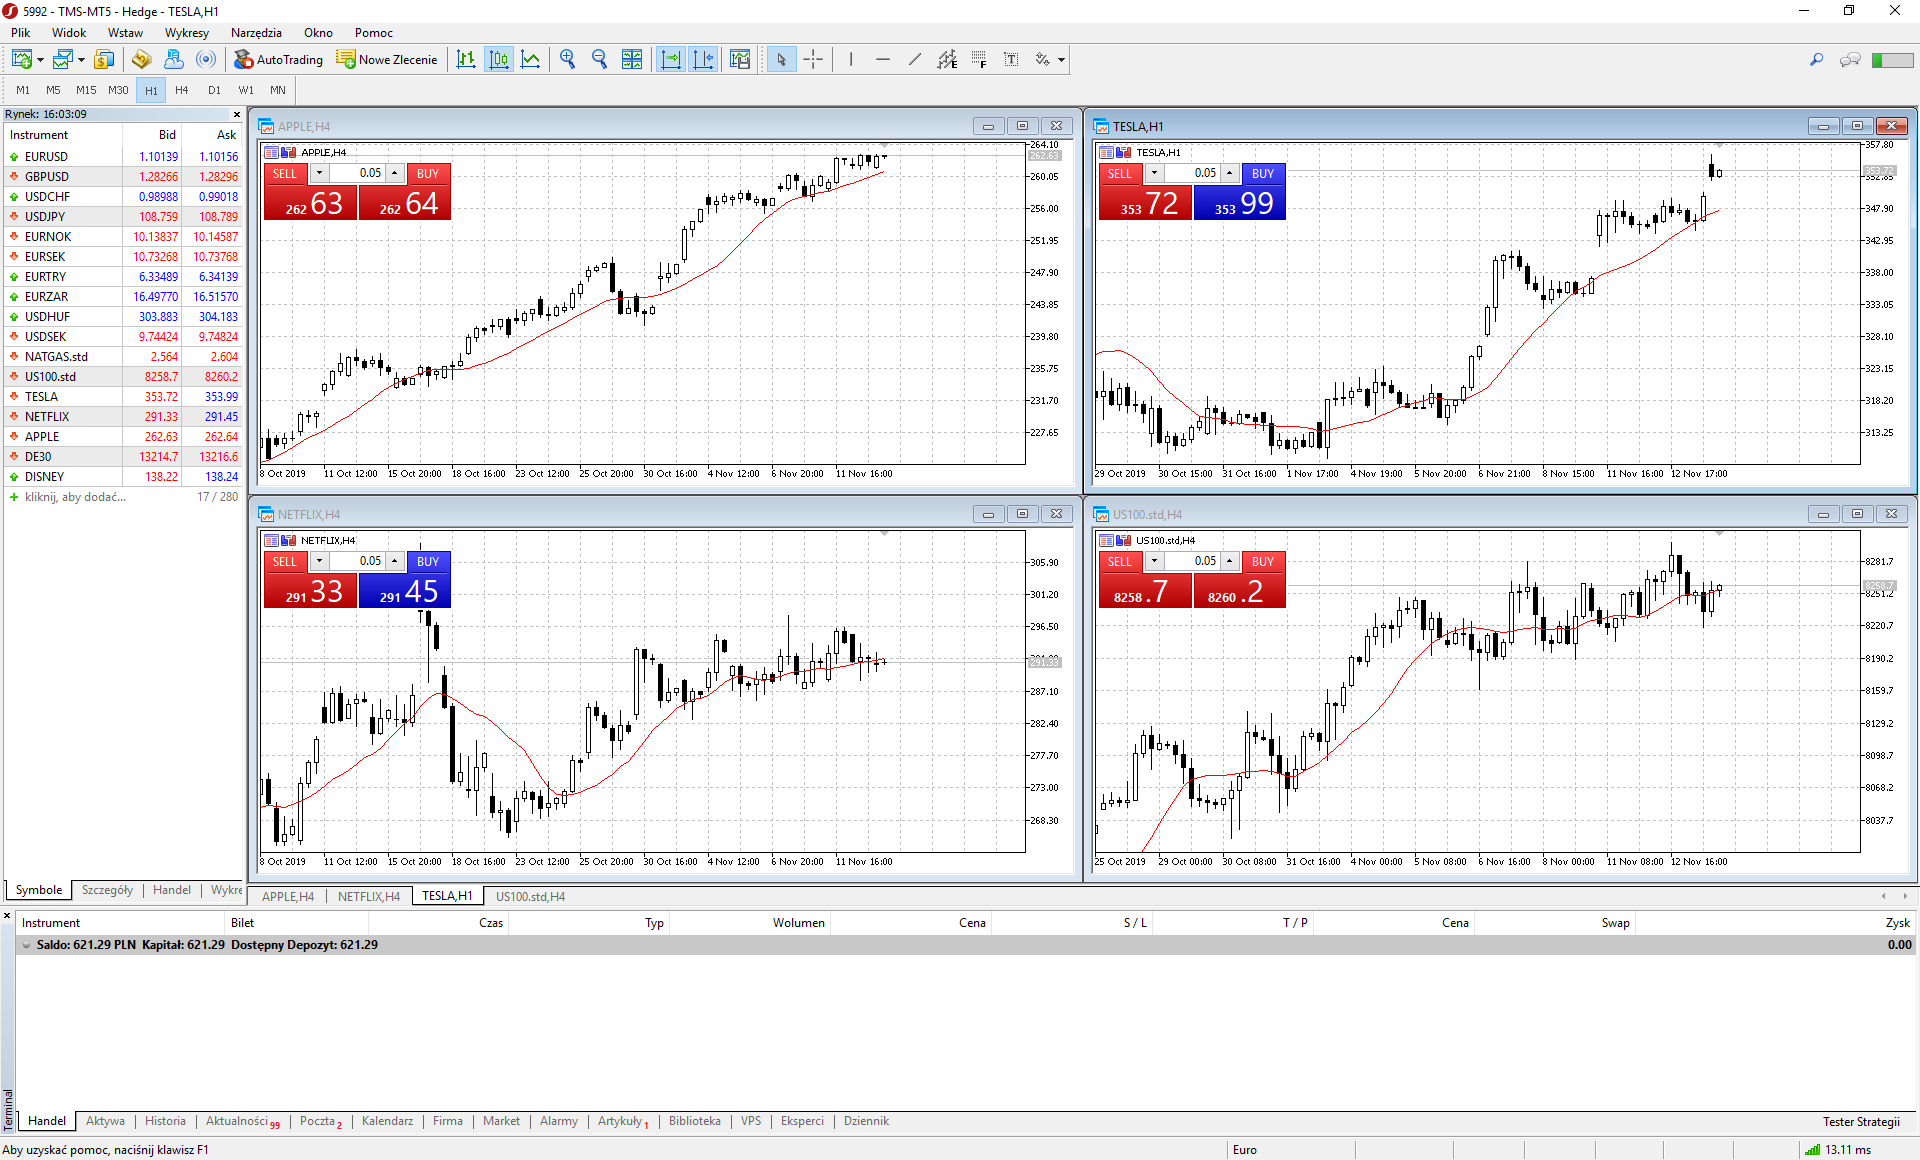Viewport: 1920px width, 1160px height.
Task: Switch to candlestick chart type
Action: 499,60
